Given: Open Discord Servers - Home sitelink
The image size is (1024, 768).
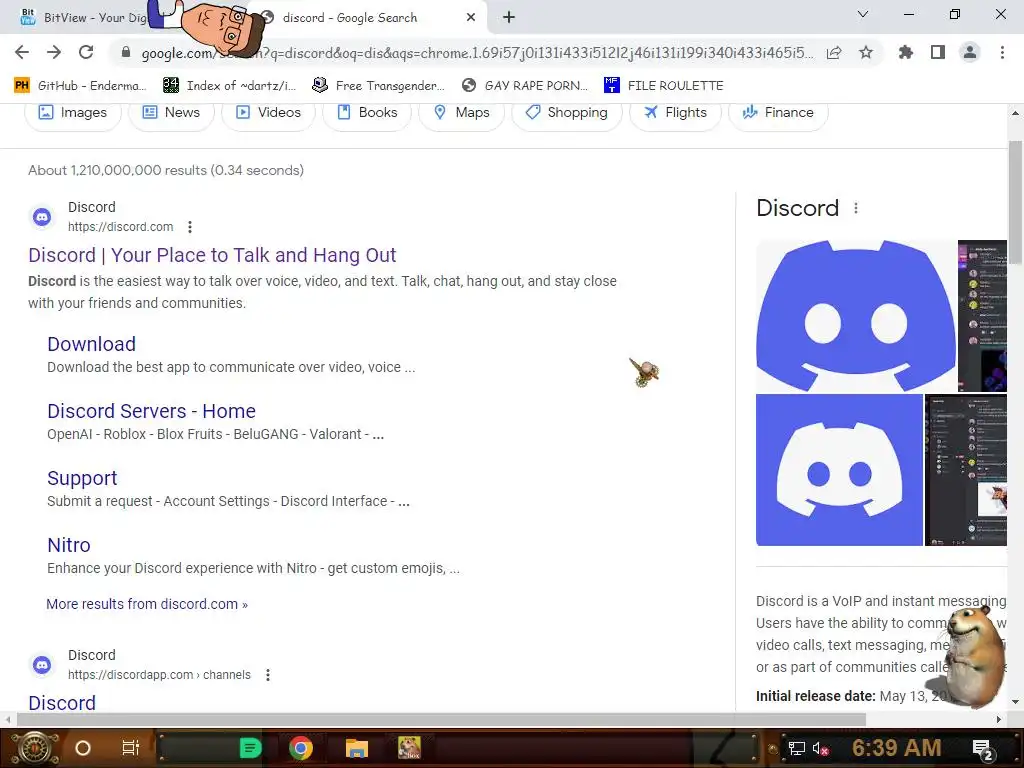Looking at the screenshot, I should pos(152,411).
